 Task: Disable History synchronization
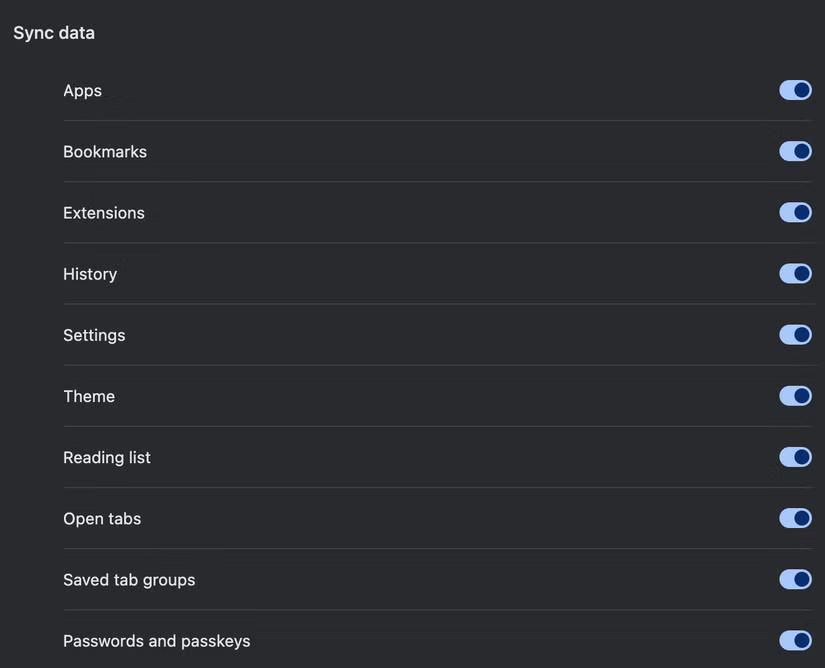795,272
